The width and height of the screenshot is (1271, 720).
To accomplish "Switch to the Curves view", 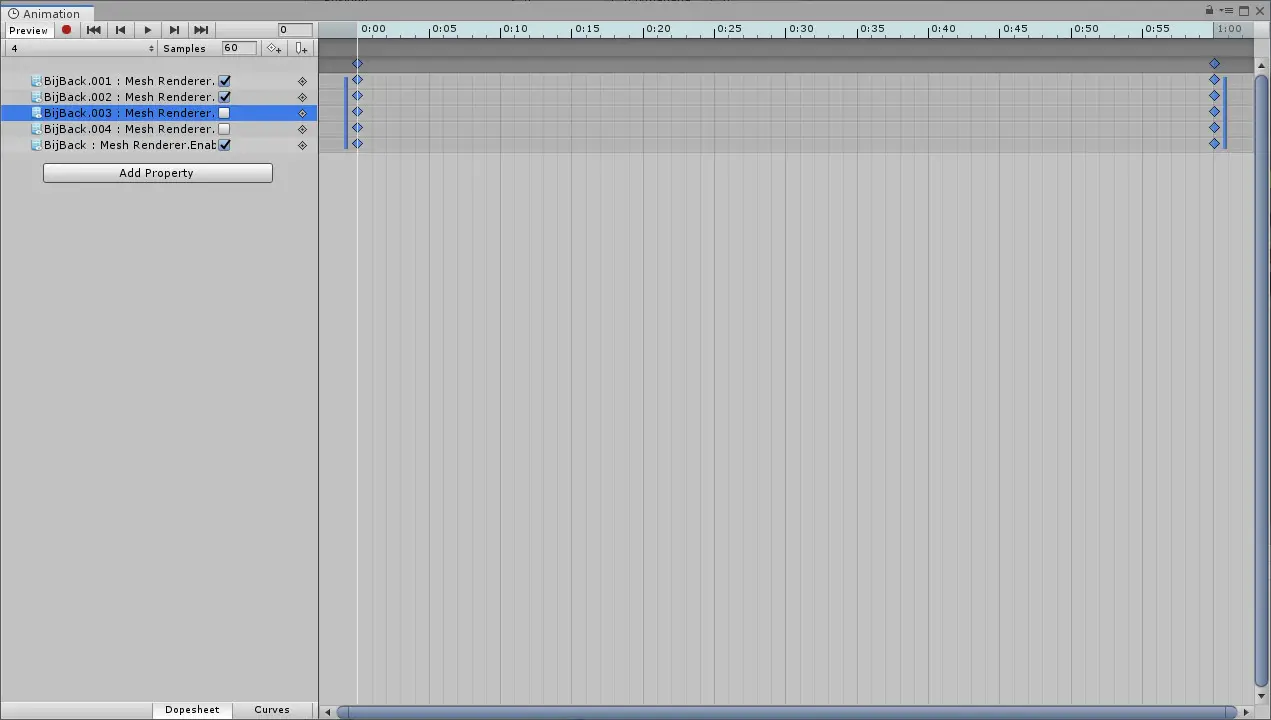I will pyautogui.click(x=272, y=710).
